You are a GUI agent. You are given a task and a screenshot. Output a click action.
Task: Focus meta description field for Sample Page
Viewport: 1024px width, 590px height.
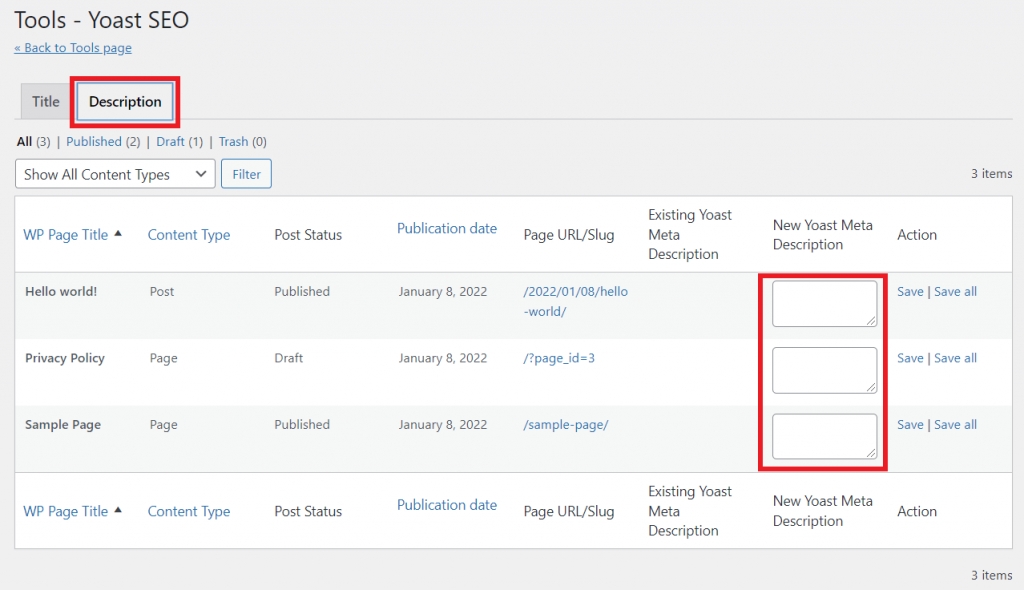click(824, 436)
